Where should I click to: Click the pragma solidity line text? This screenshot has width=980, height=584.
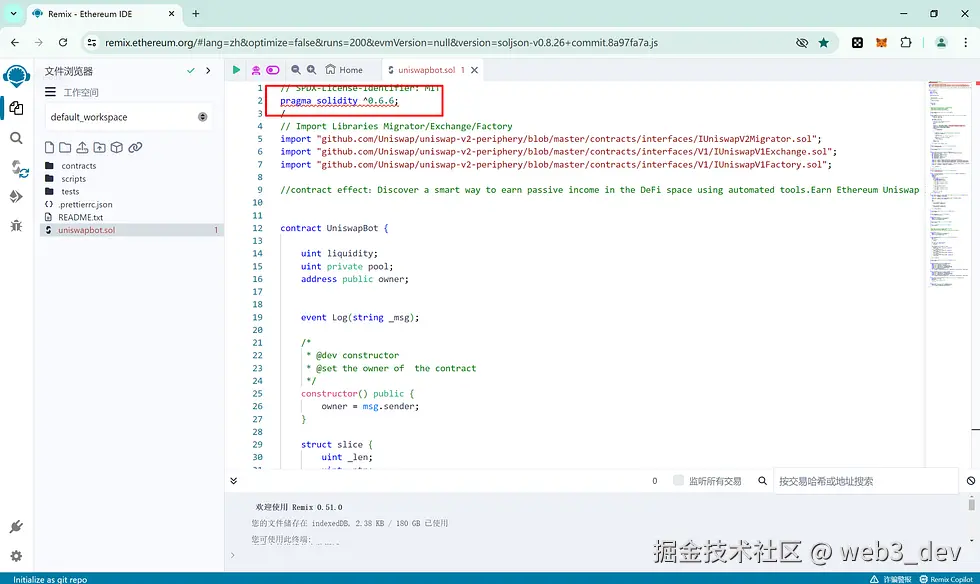click(x=339, y=101)
